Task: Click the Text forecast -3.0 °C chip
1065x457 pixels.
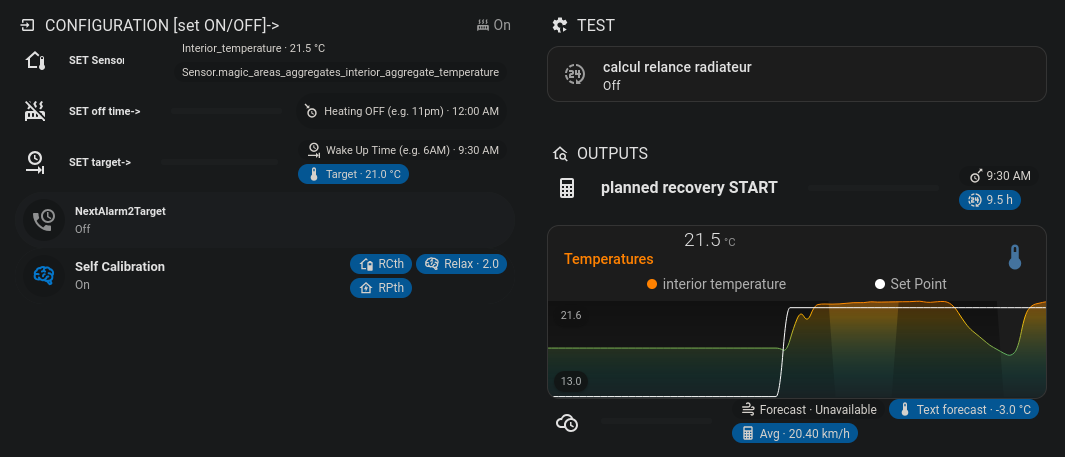Action: click(964, 409)
